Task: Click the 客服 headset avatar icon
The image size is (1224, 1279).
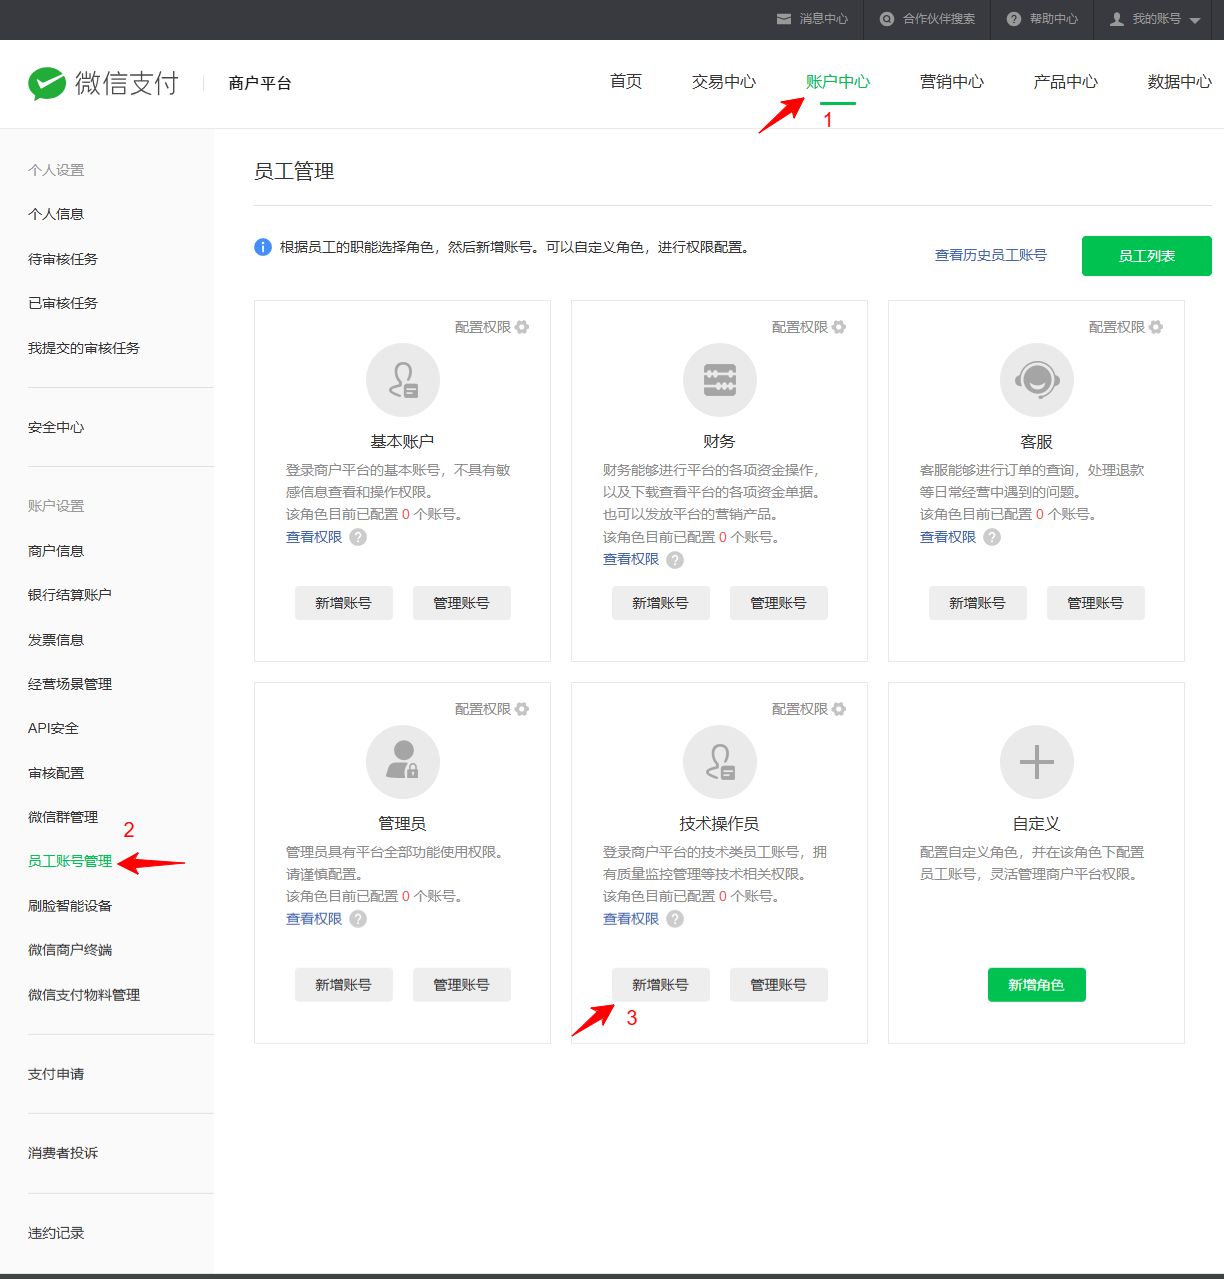Action: (1036, 380)
